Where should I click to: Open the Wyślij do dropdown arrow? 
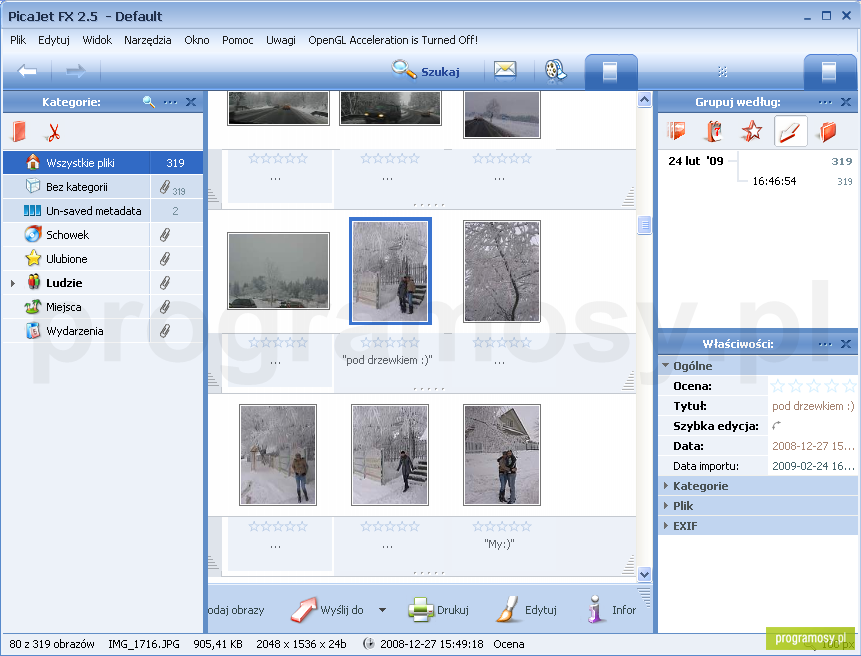coord(382,610)
